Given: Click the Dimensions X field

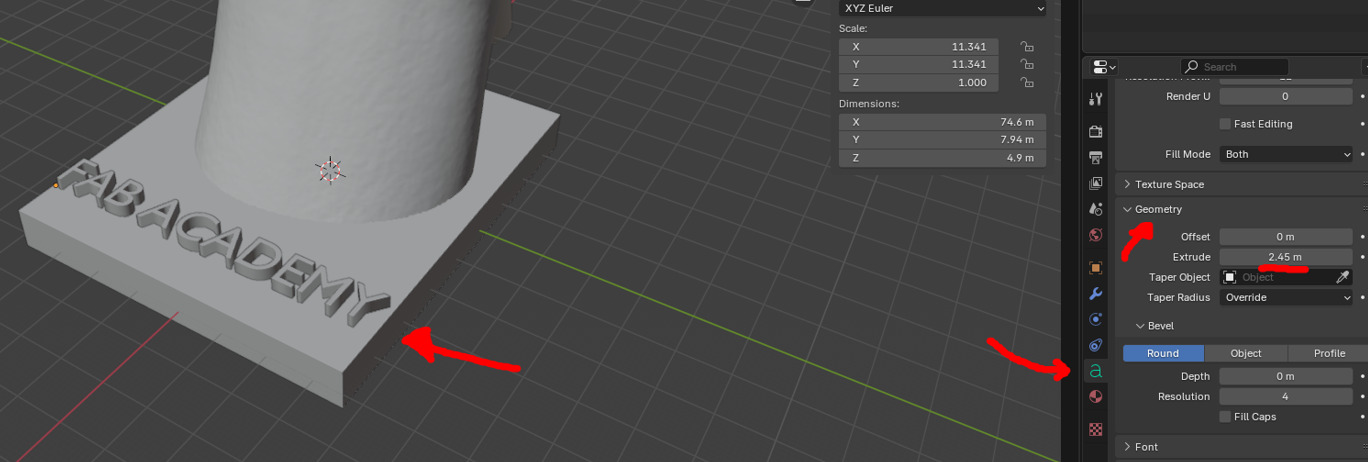Looking at the screenshot, I should tap(943, 122).
